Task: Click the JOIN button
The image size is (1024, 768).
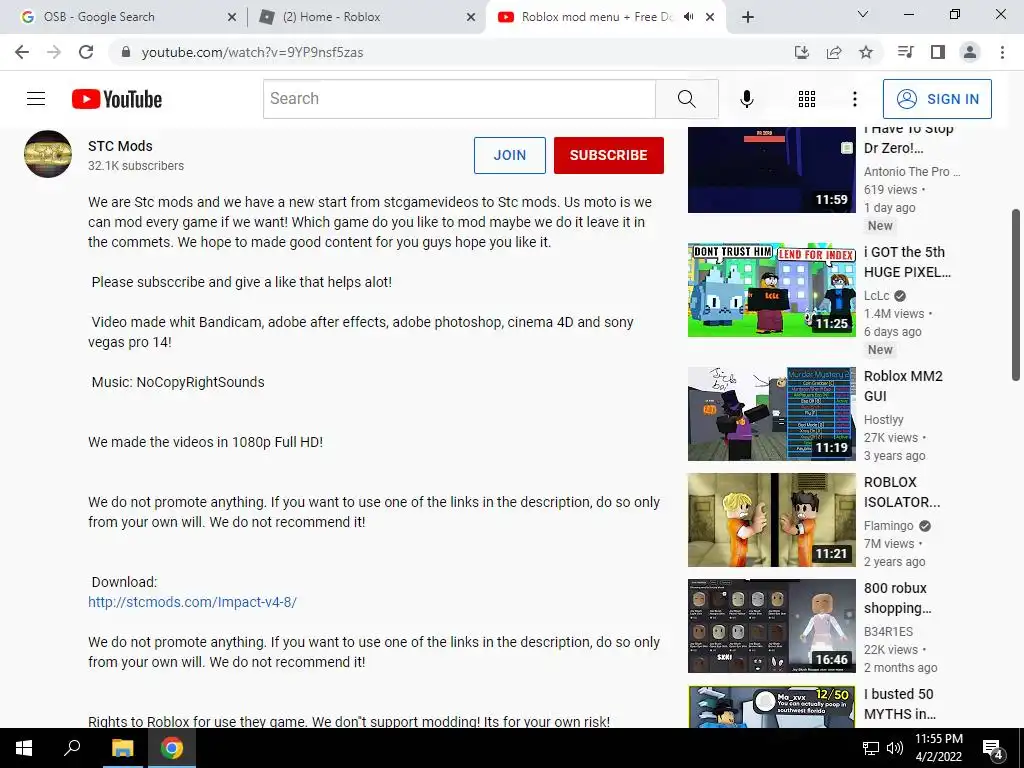Action: point(509,155)
